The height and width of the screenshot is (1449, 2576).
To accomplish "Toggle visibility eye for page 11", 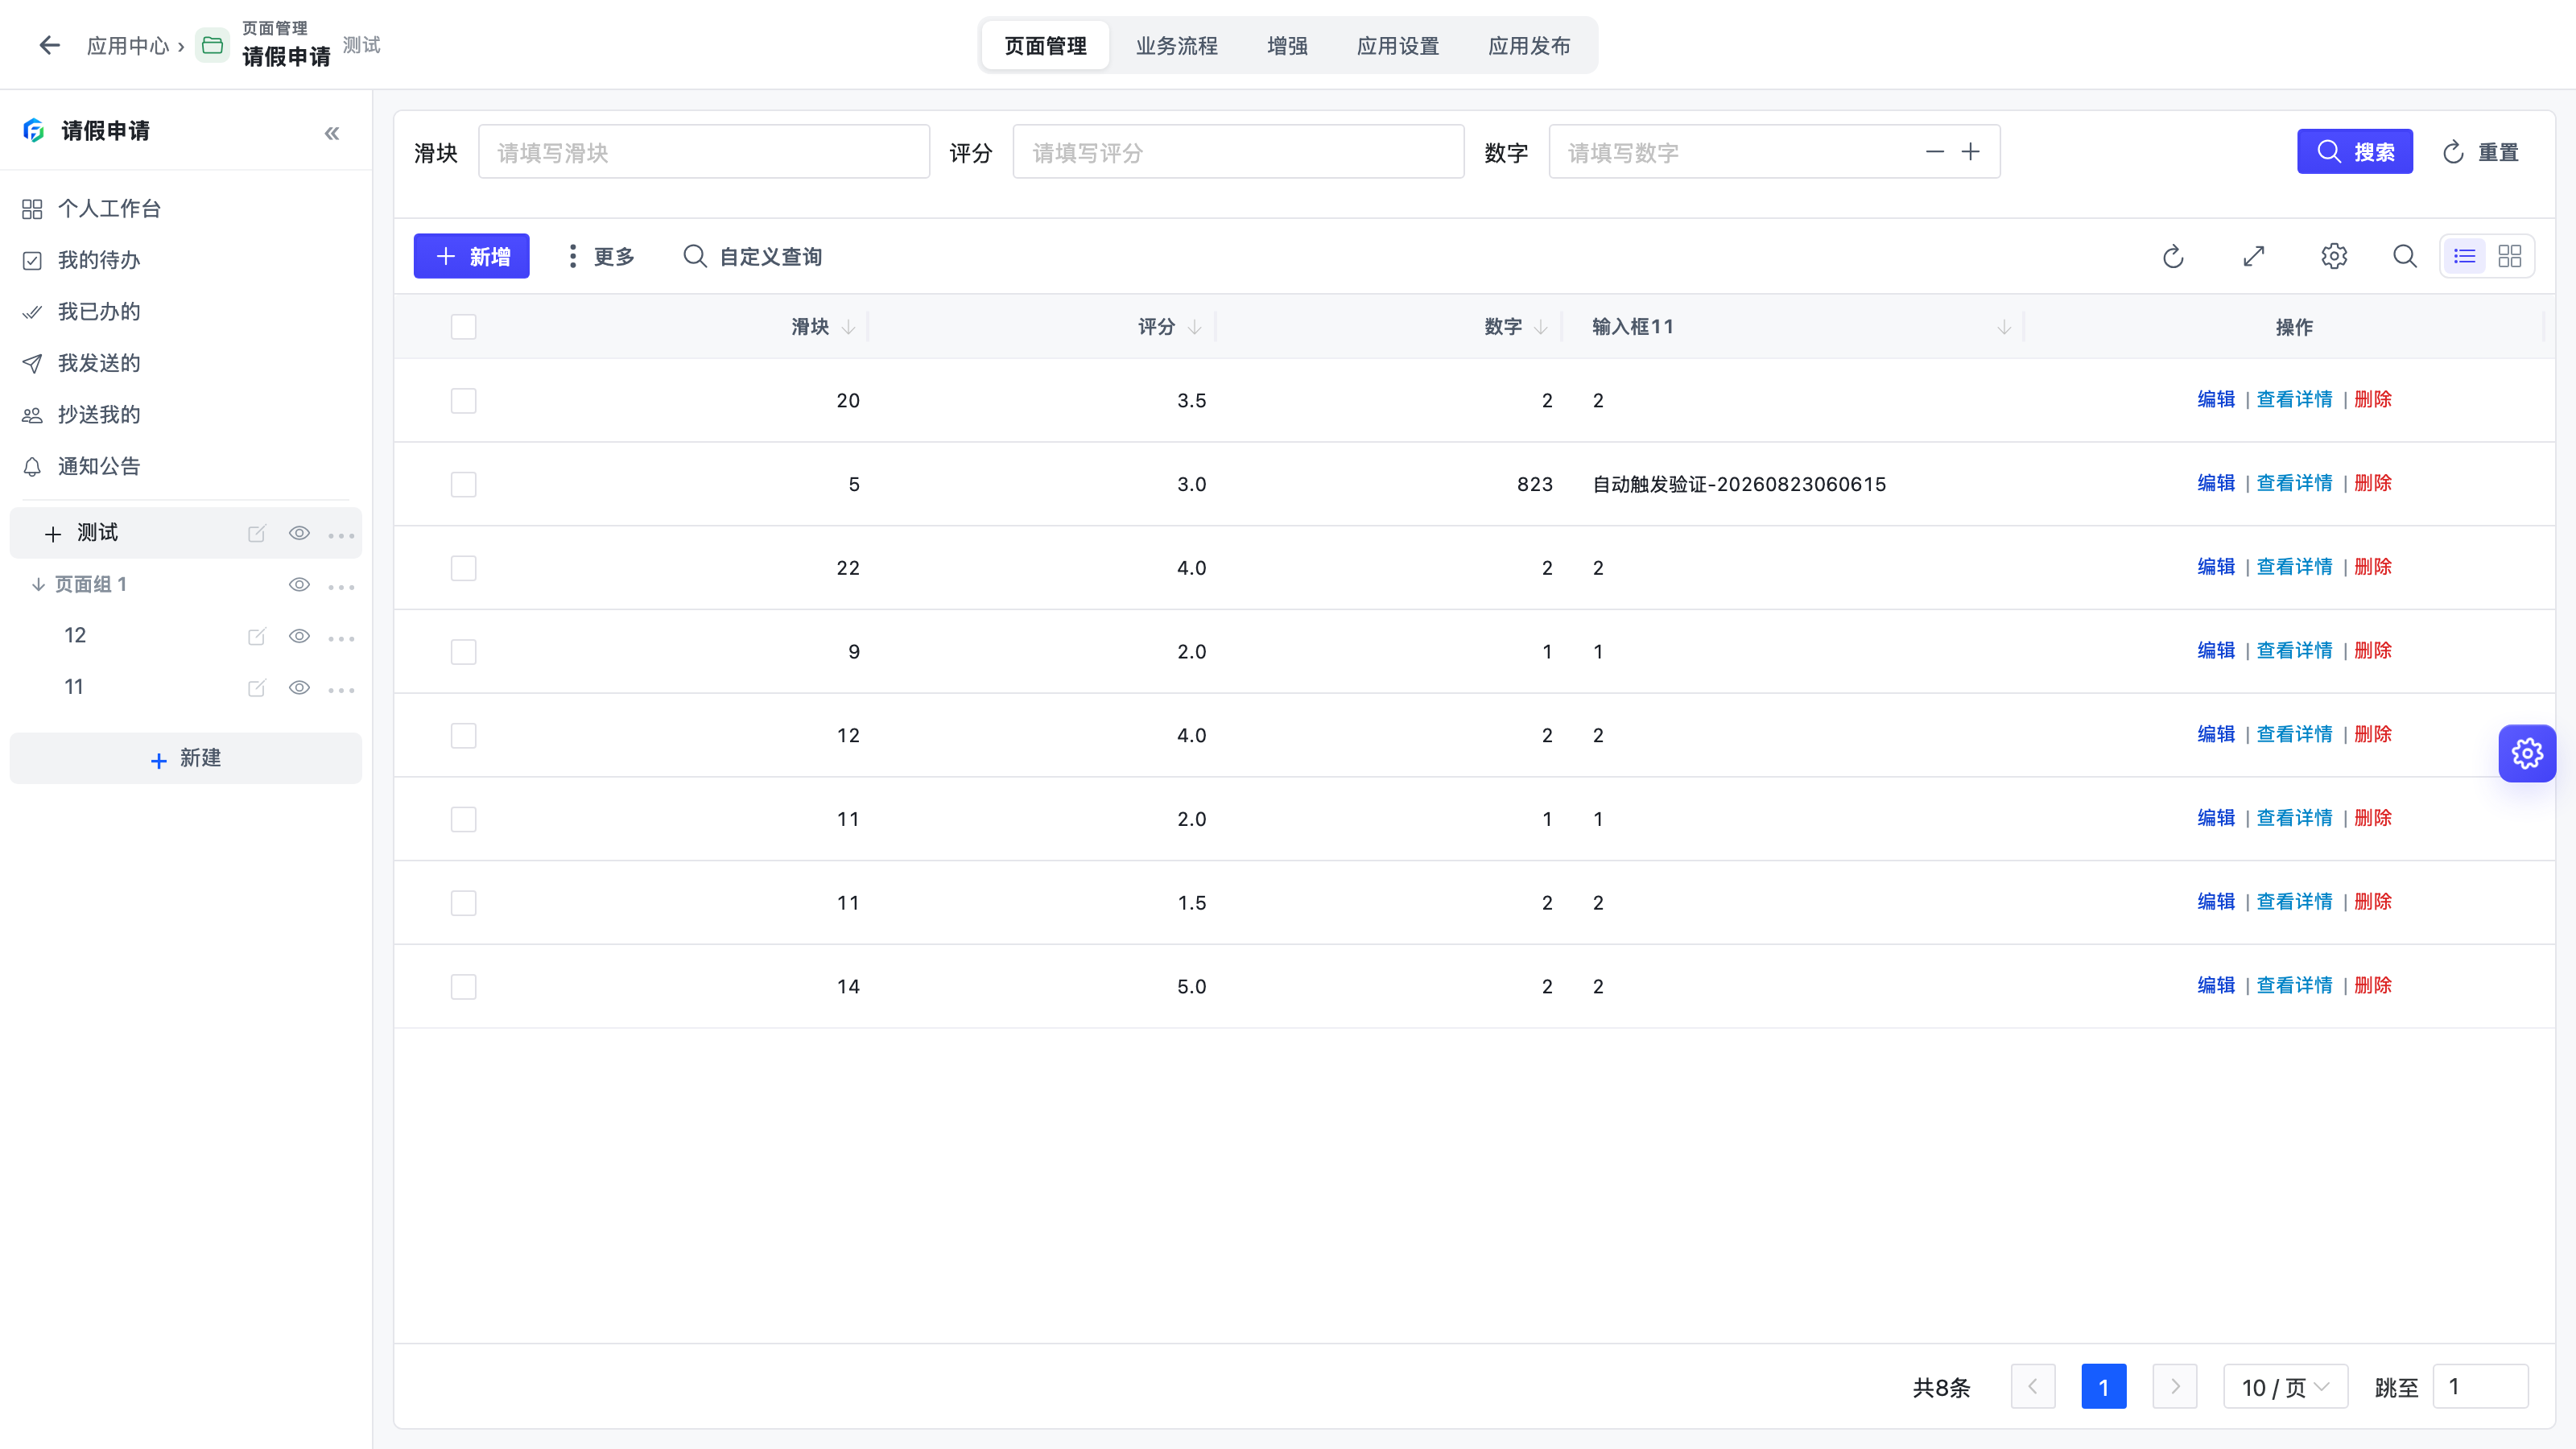I will (x=299, y=687).
